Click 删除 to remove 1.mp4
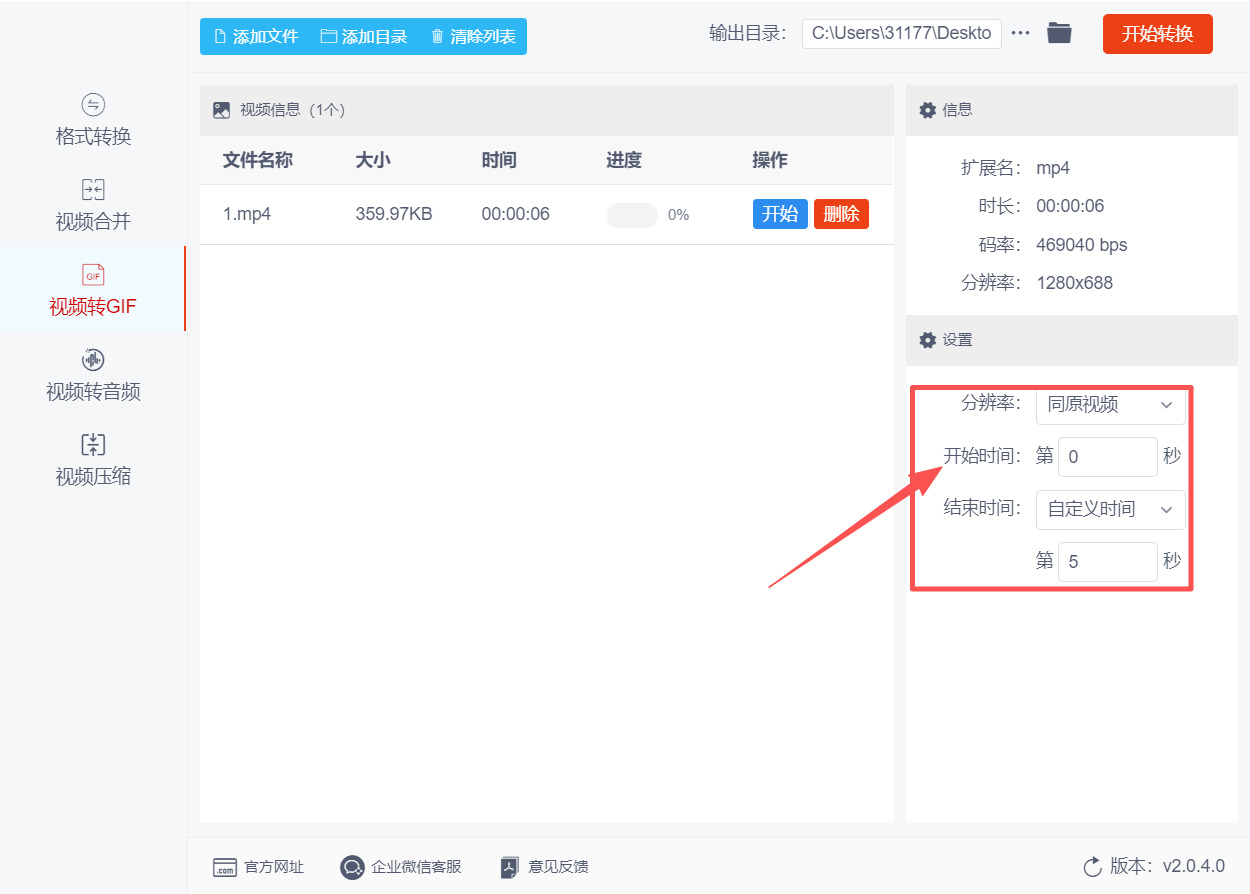This screenshot has height=894, width=1250. coord(841,214)
